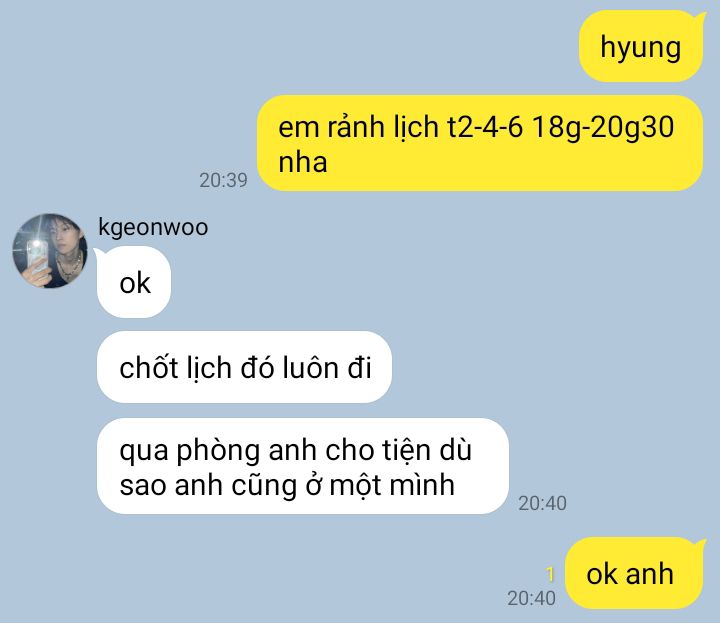Click the phone shown in the avatar photo
This screenshot has width=720, height=623.
pos(37,258)
